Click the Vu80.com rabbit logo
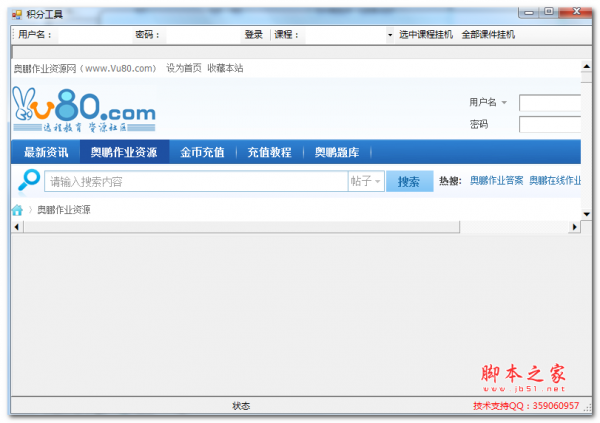Viewport: 600px width, 423px height. 84,110
